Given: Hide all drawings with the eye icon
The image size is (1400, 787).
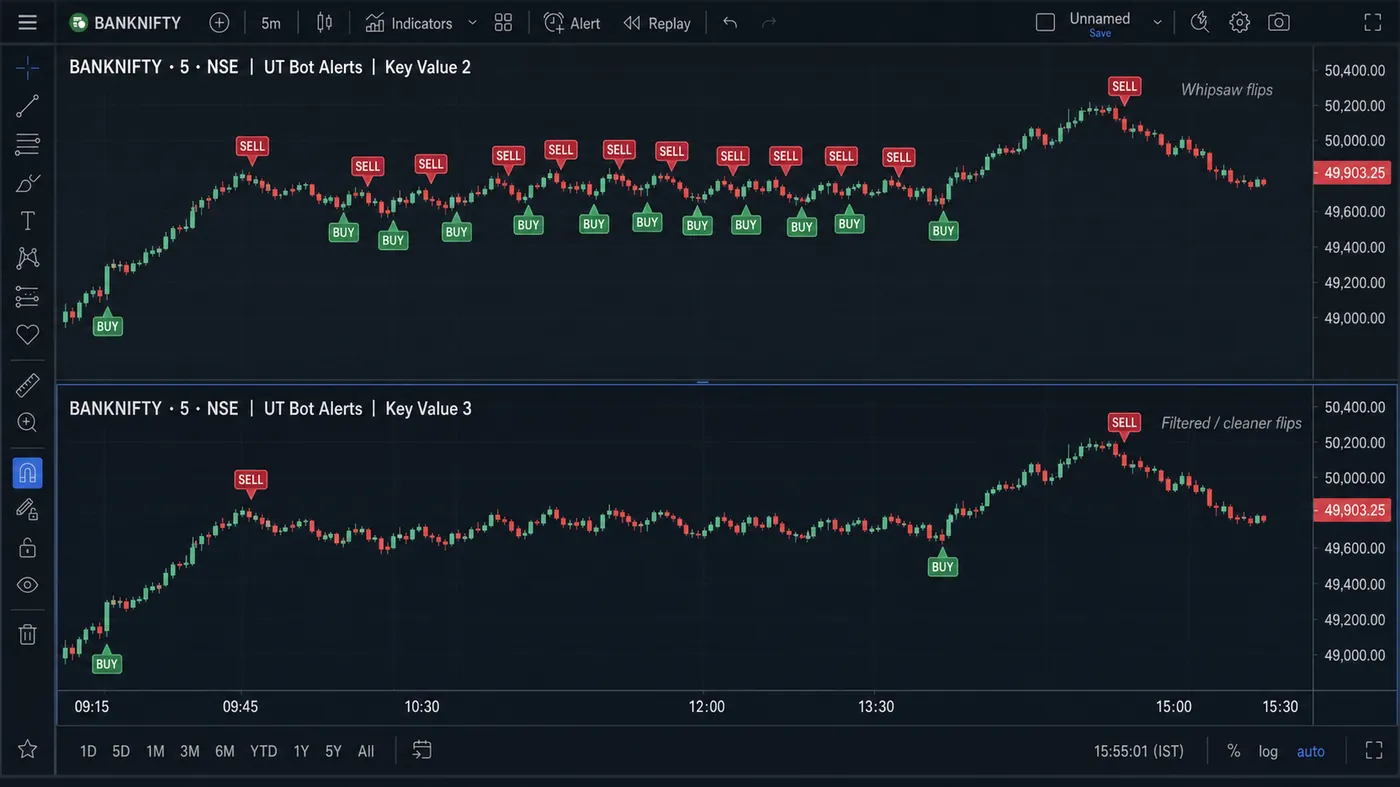Looking at the screenshot, I should pyautogui.click(x=27, y=586).
